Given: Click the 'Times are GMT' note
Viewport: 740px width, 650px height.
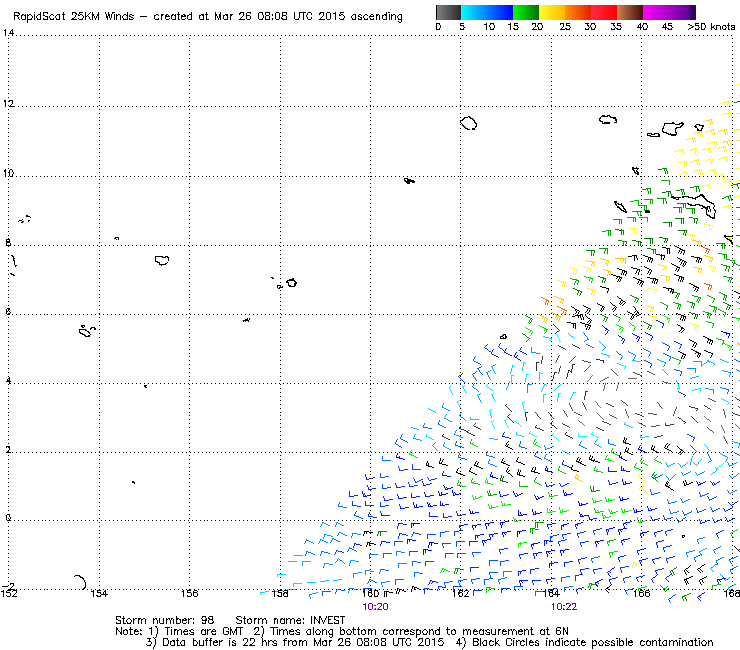Looking at the screenshot, I should [x=204, y=631].
